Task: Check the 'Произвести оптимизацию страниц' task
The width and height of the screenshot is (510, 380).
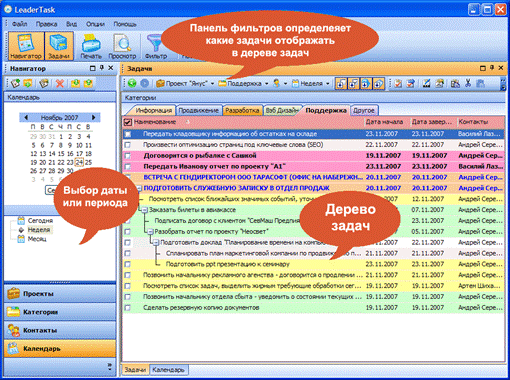Action: click(x=128, y=145)
